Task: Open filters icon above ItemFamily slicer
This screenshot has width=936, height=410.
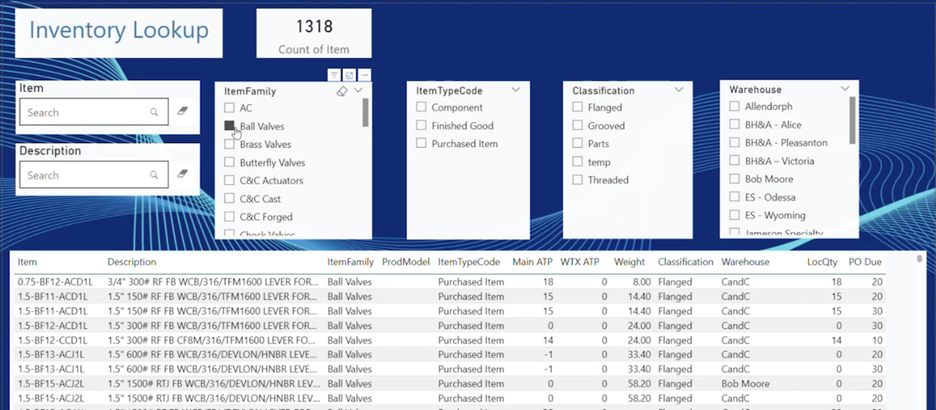Action: coord(334,75)
